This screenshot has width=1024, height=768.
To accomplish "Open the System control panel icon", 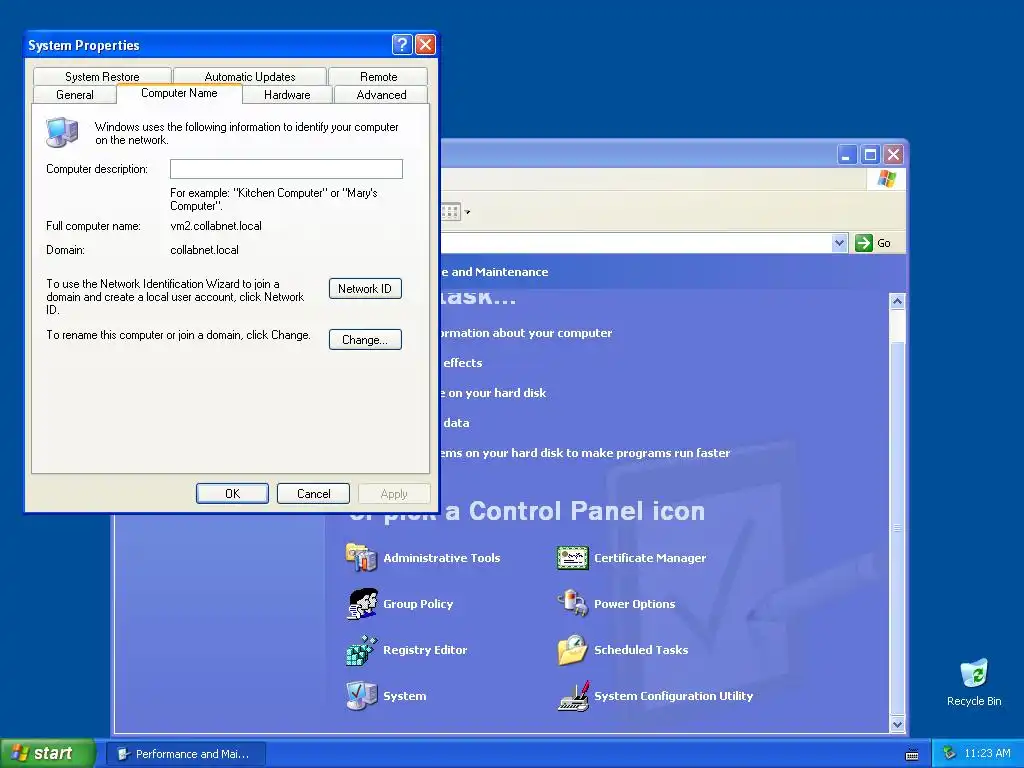I will click(x=362, y=696).
